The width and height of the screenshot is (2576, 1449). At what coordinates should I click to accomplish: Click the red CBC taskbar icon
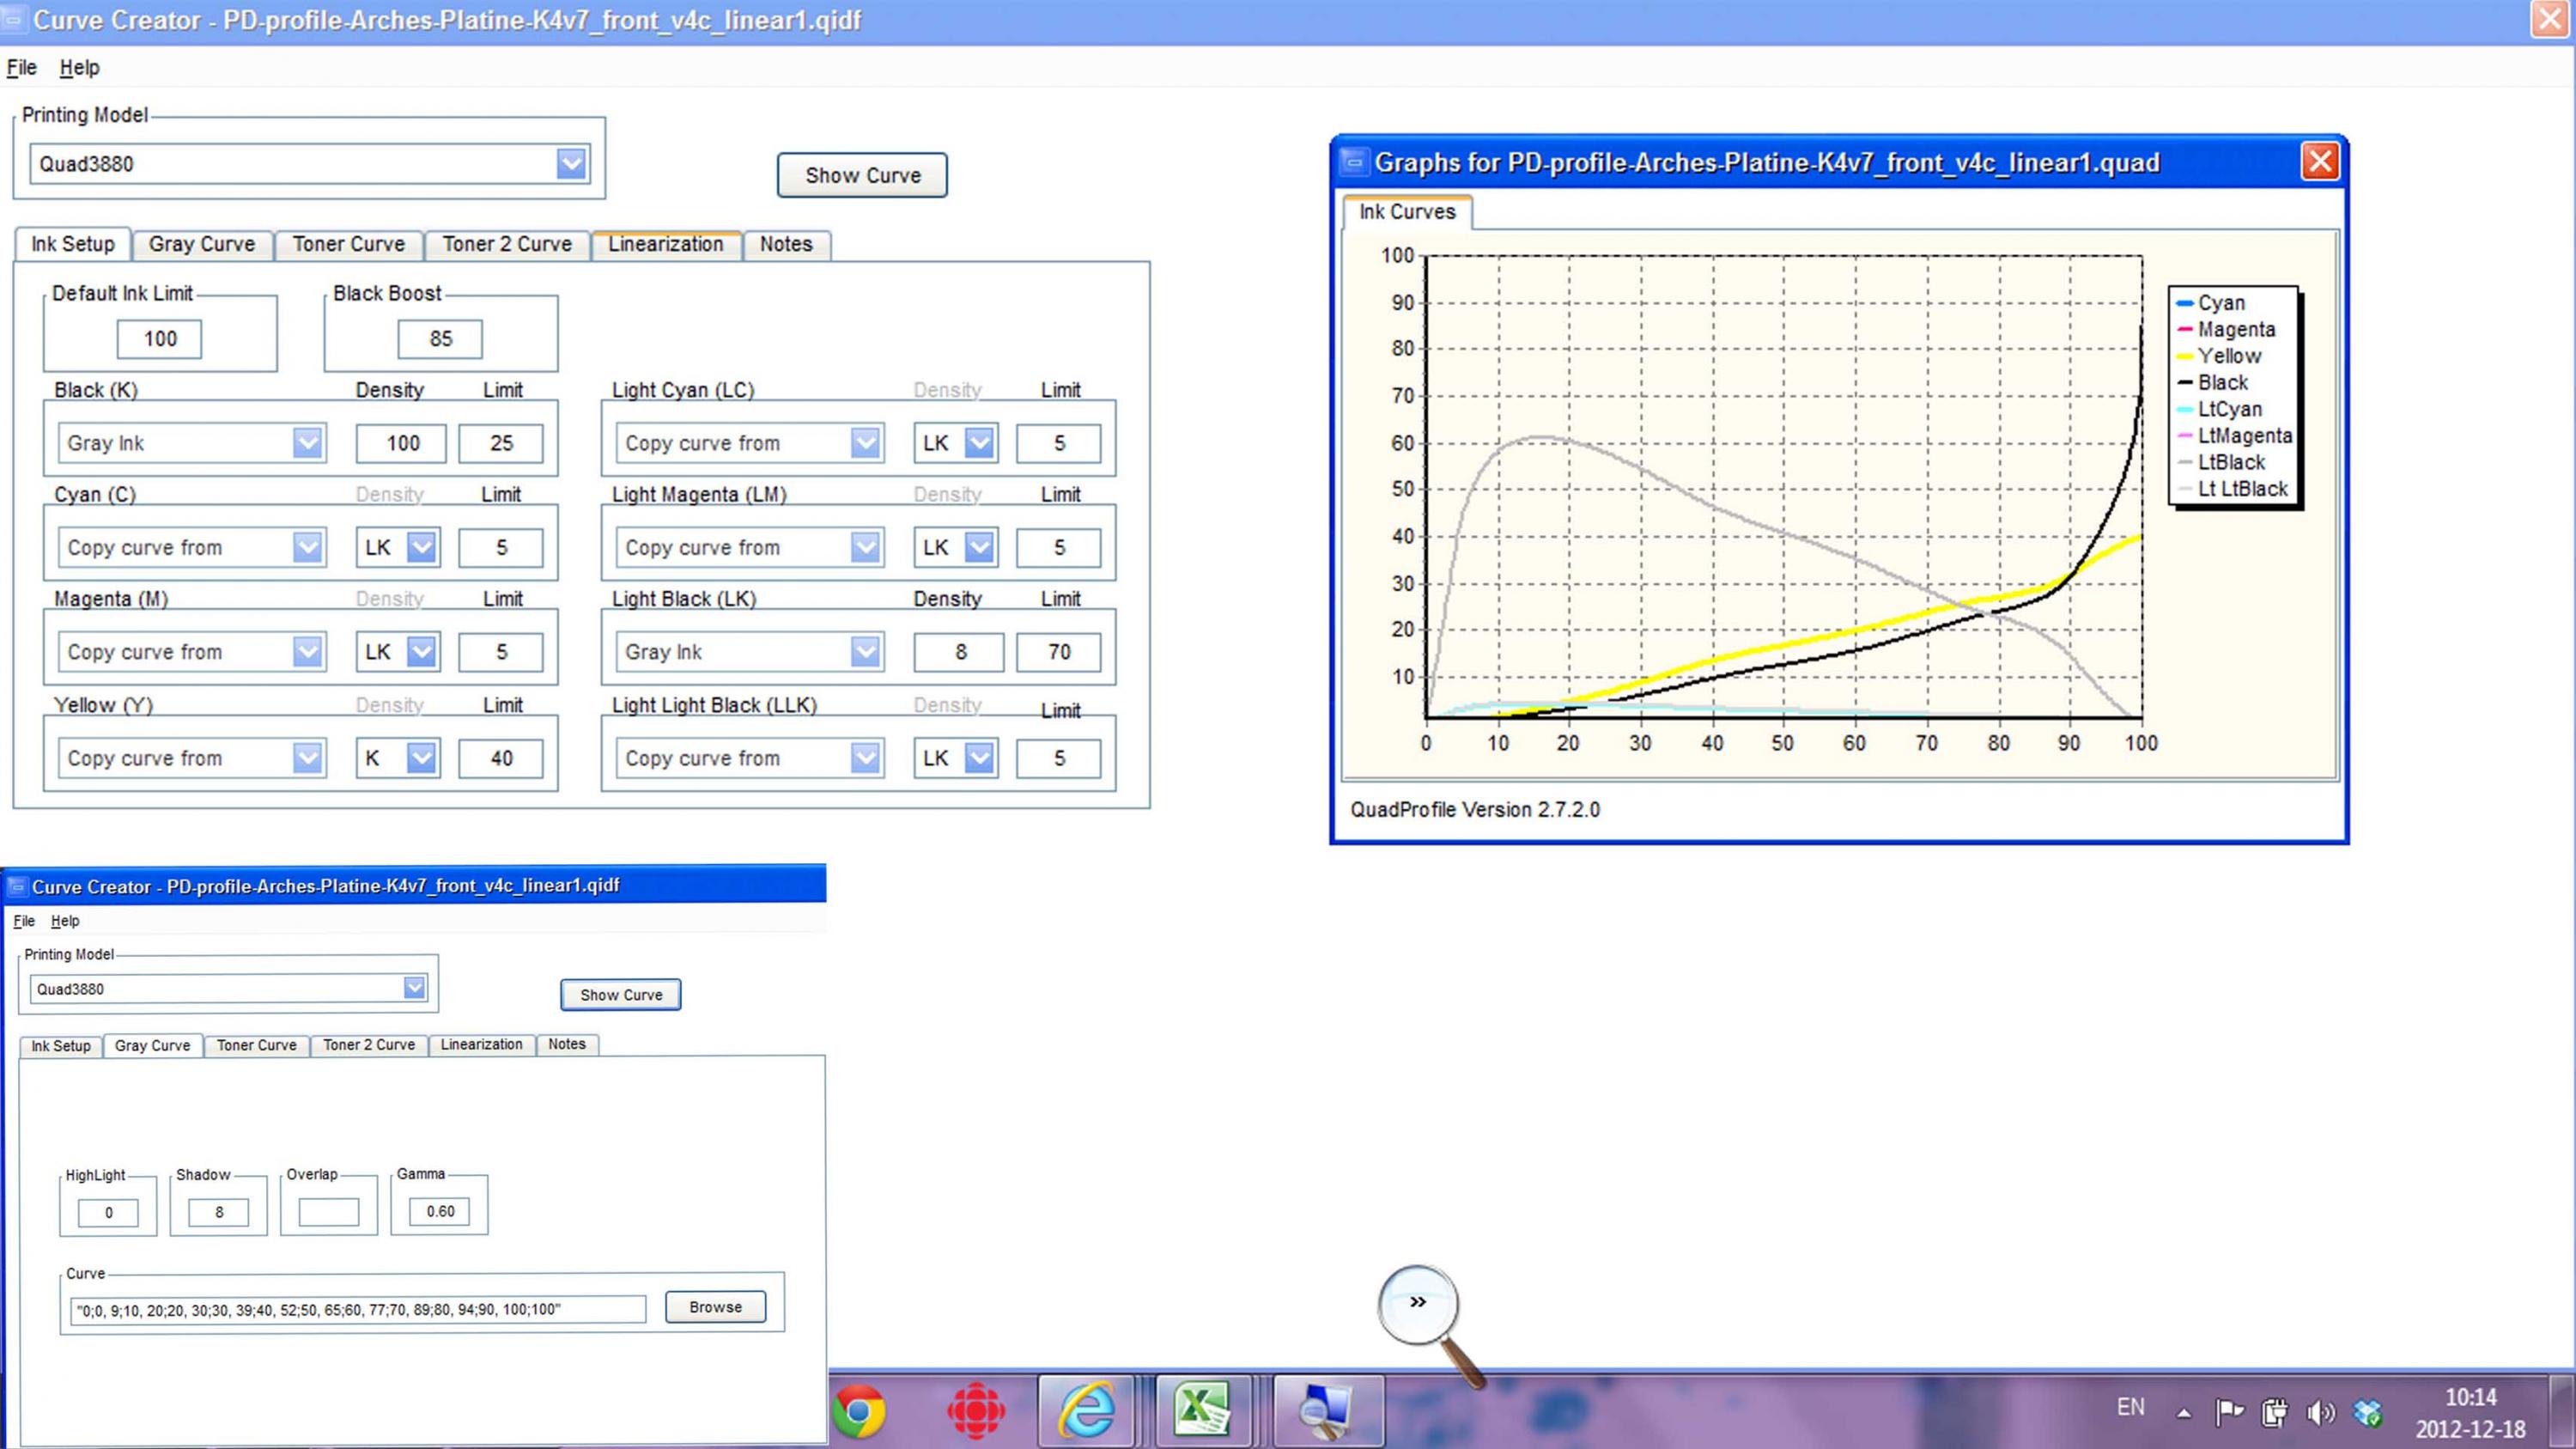click(x=975, y=1410)
